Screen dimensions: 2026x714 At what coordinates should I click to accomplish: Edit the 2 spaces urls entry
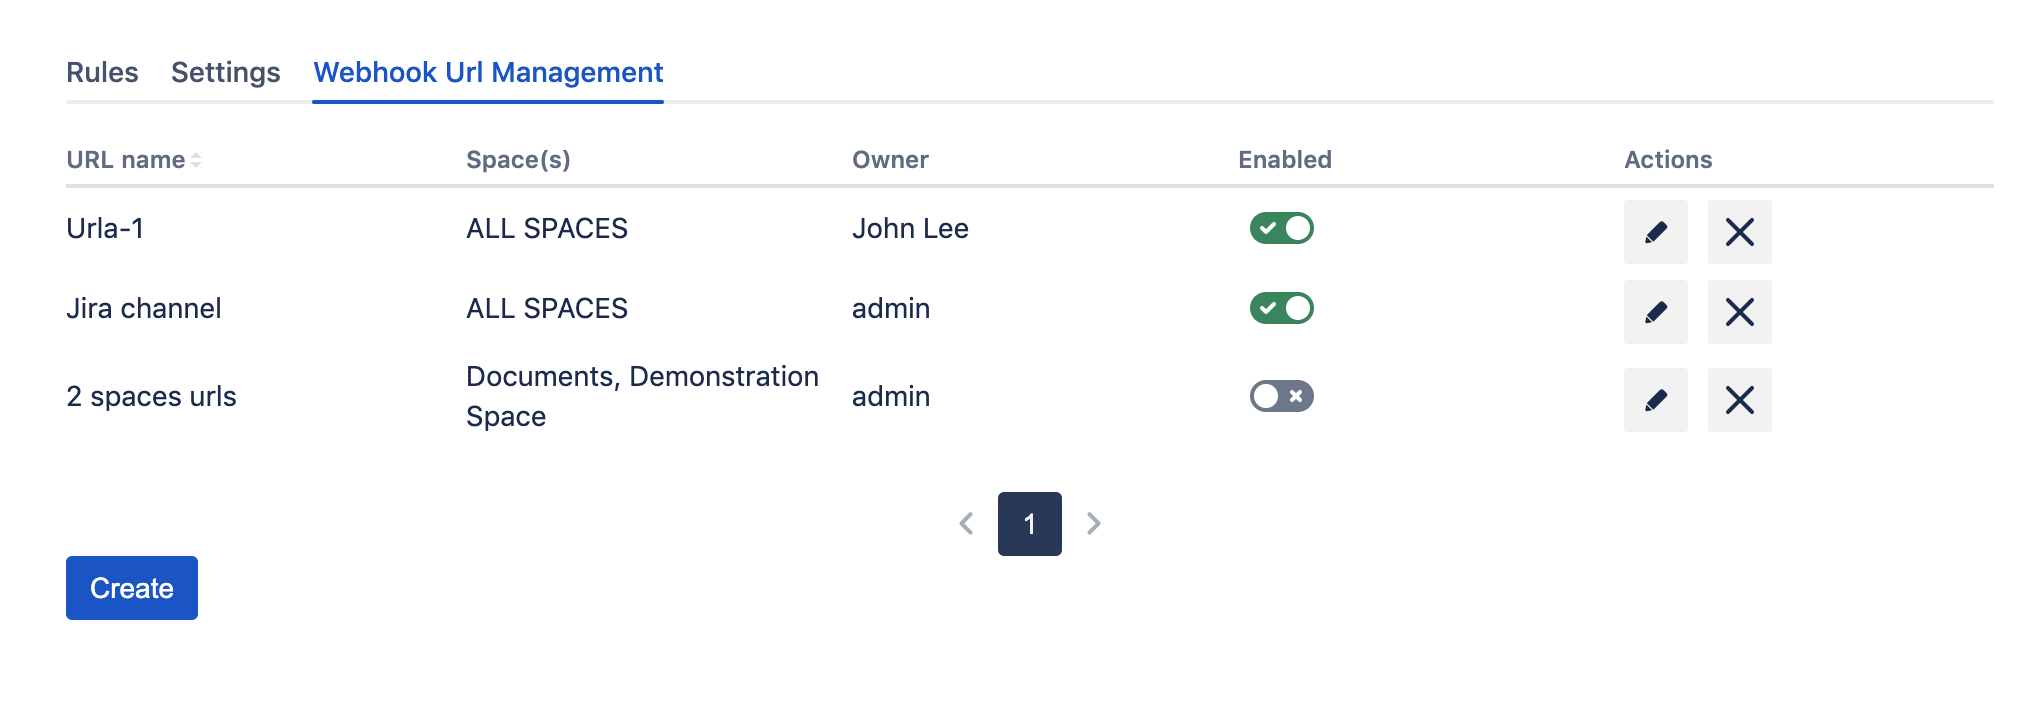[x=1655, y=400]
